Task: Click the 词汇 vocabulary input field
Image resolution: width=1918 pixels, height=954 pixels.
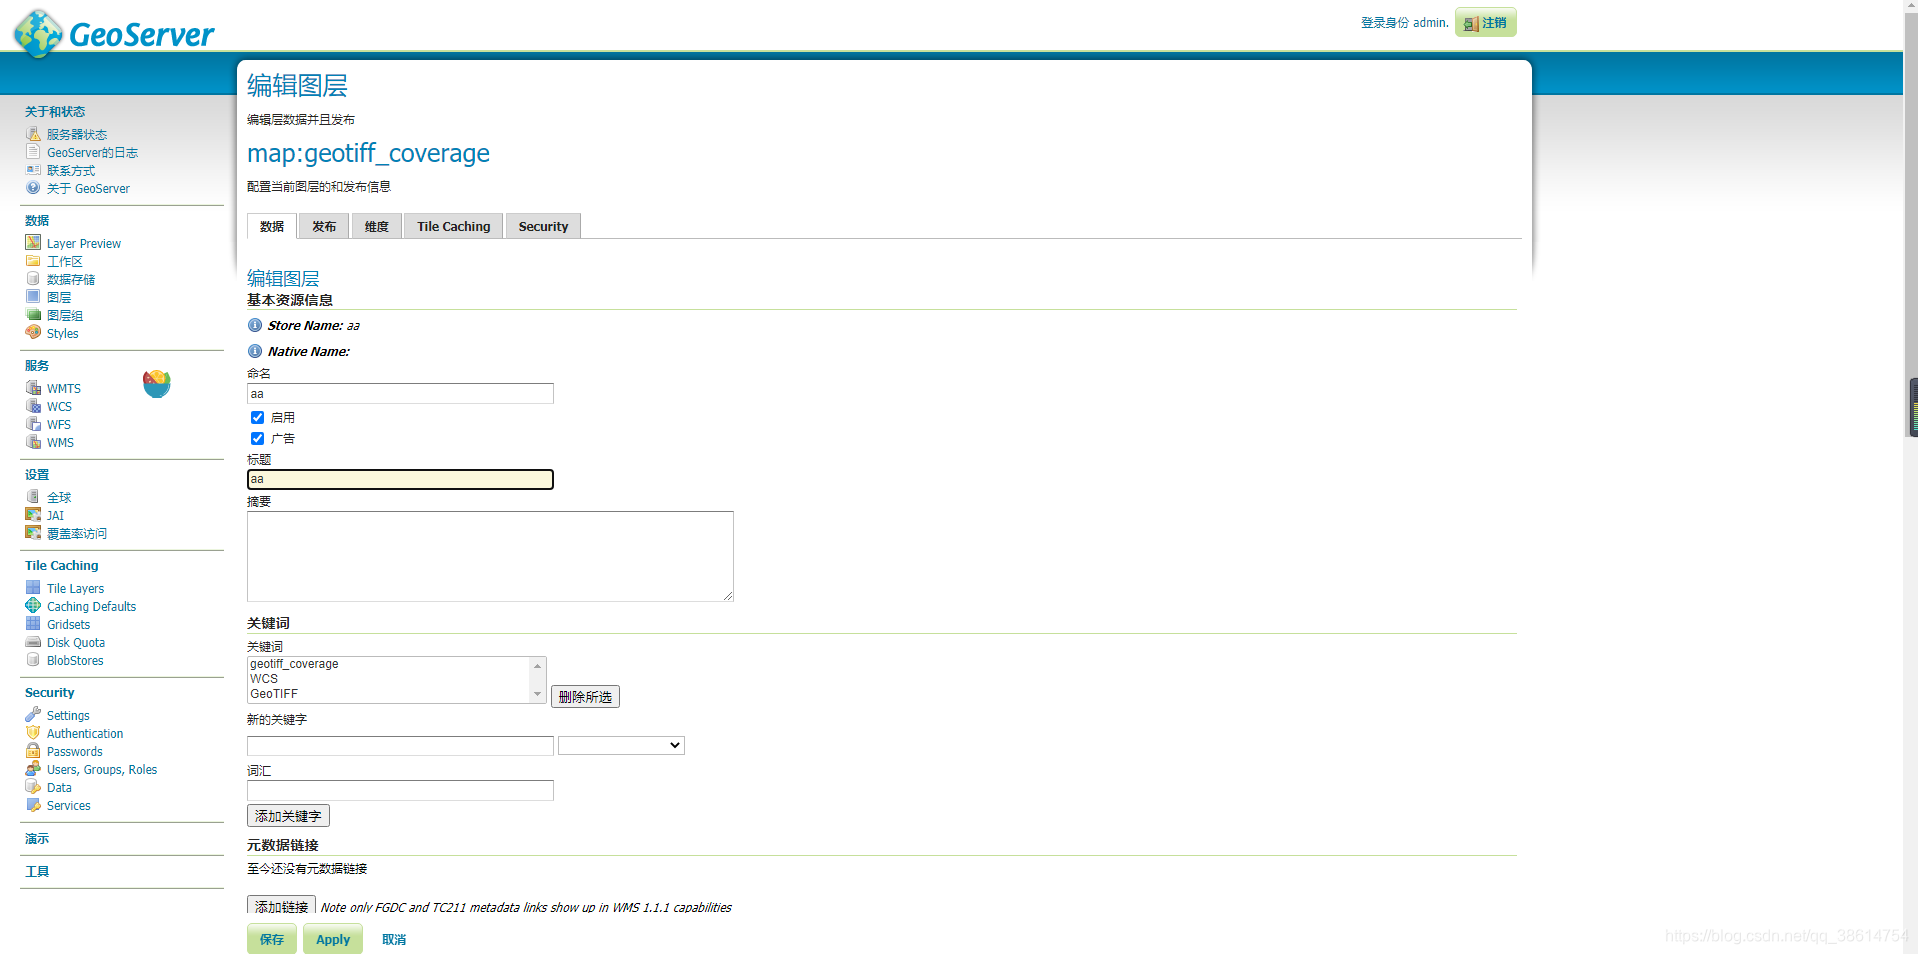Action: click(x=400, y=790)
